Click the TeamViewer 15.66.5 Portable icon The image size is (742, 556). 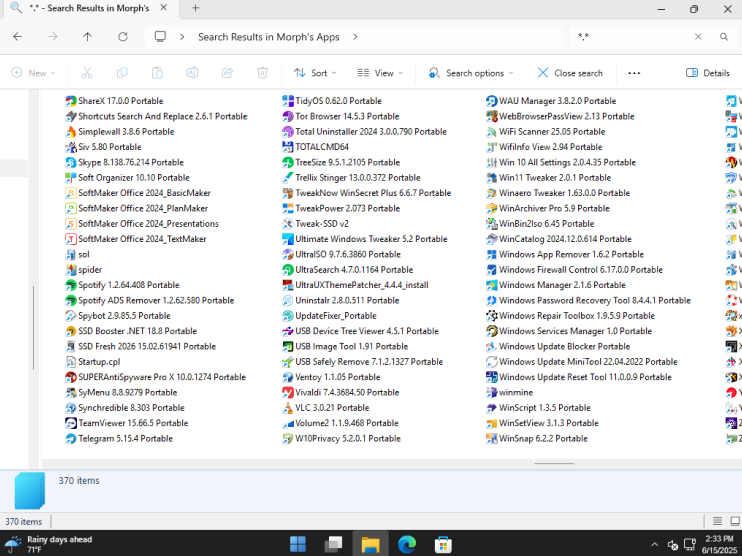[x=71, y=423]
